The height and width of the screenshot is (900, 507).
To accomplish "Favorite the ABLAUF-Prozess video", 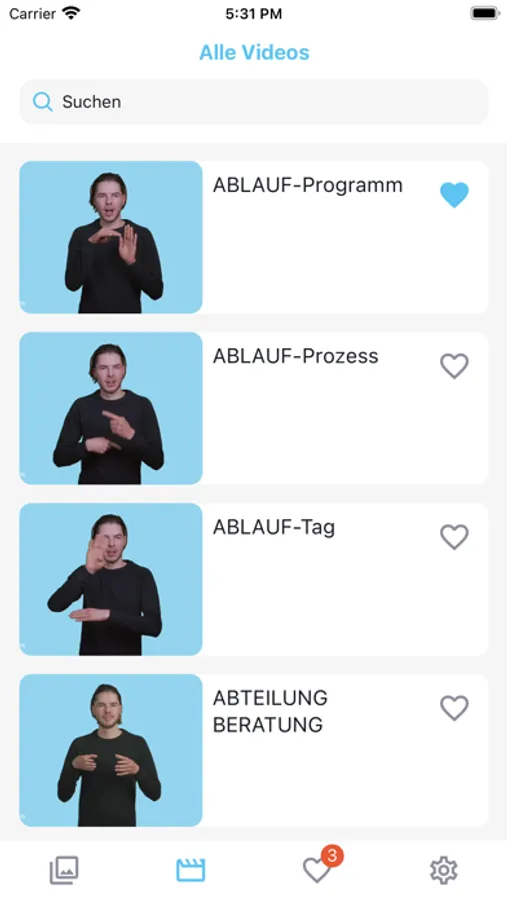I will pos(454,366).
